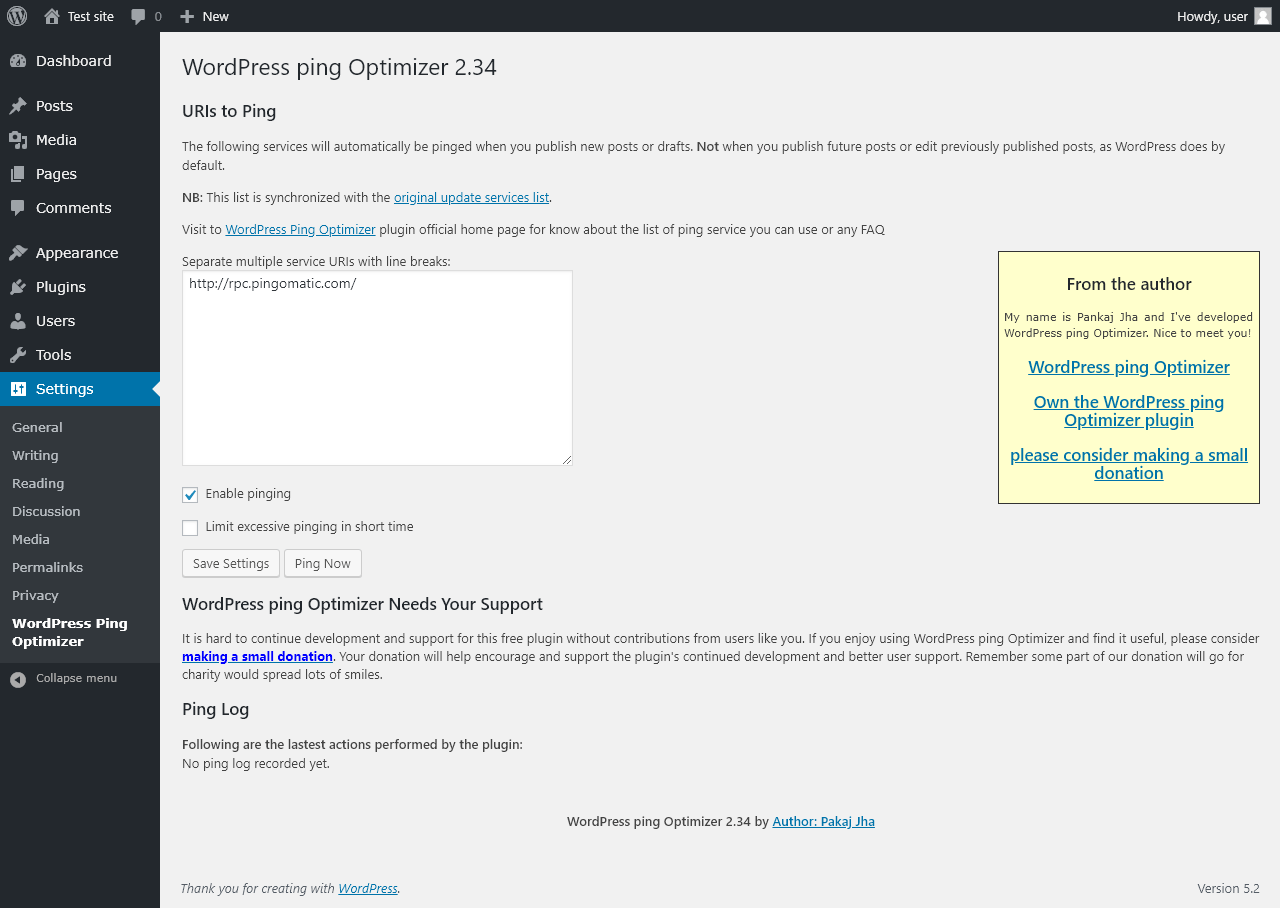Open the comments bubble icon in admin bar
The image size is (1280, 908).
pyautogui.click(x=138, y=16)
